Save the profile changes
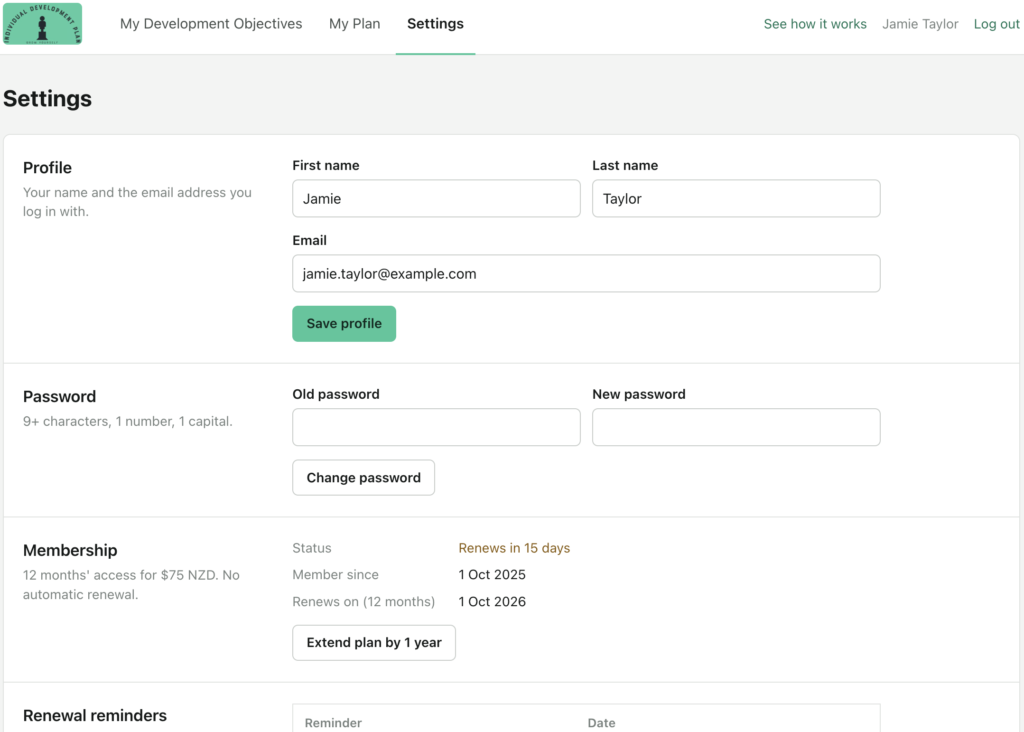The width and height of the screenshot is (1024, 732). click(344, 324)
